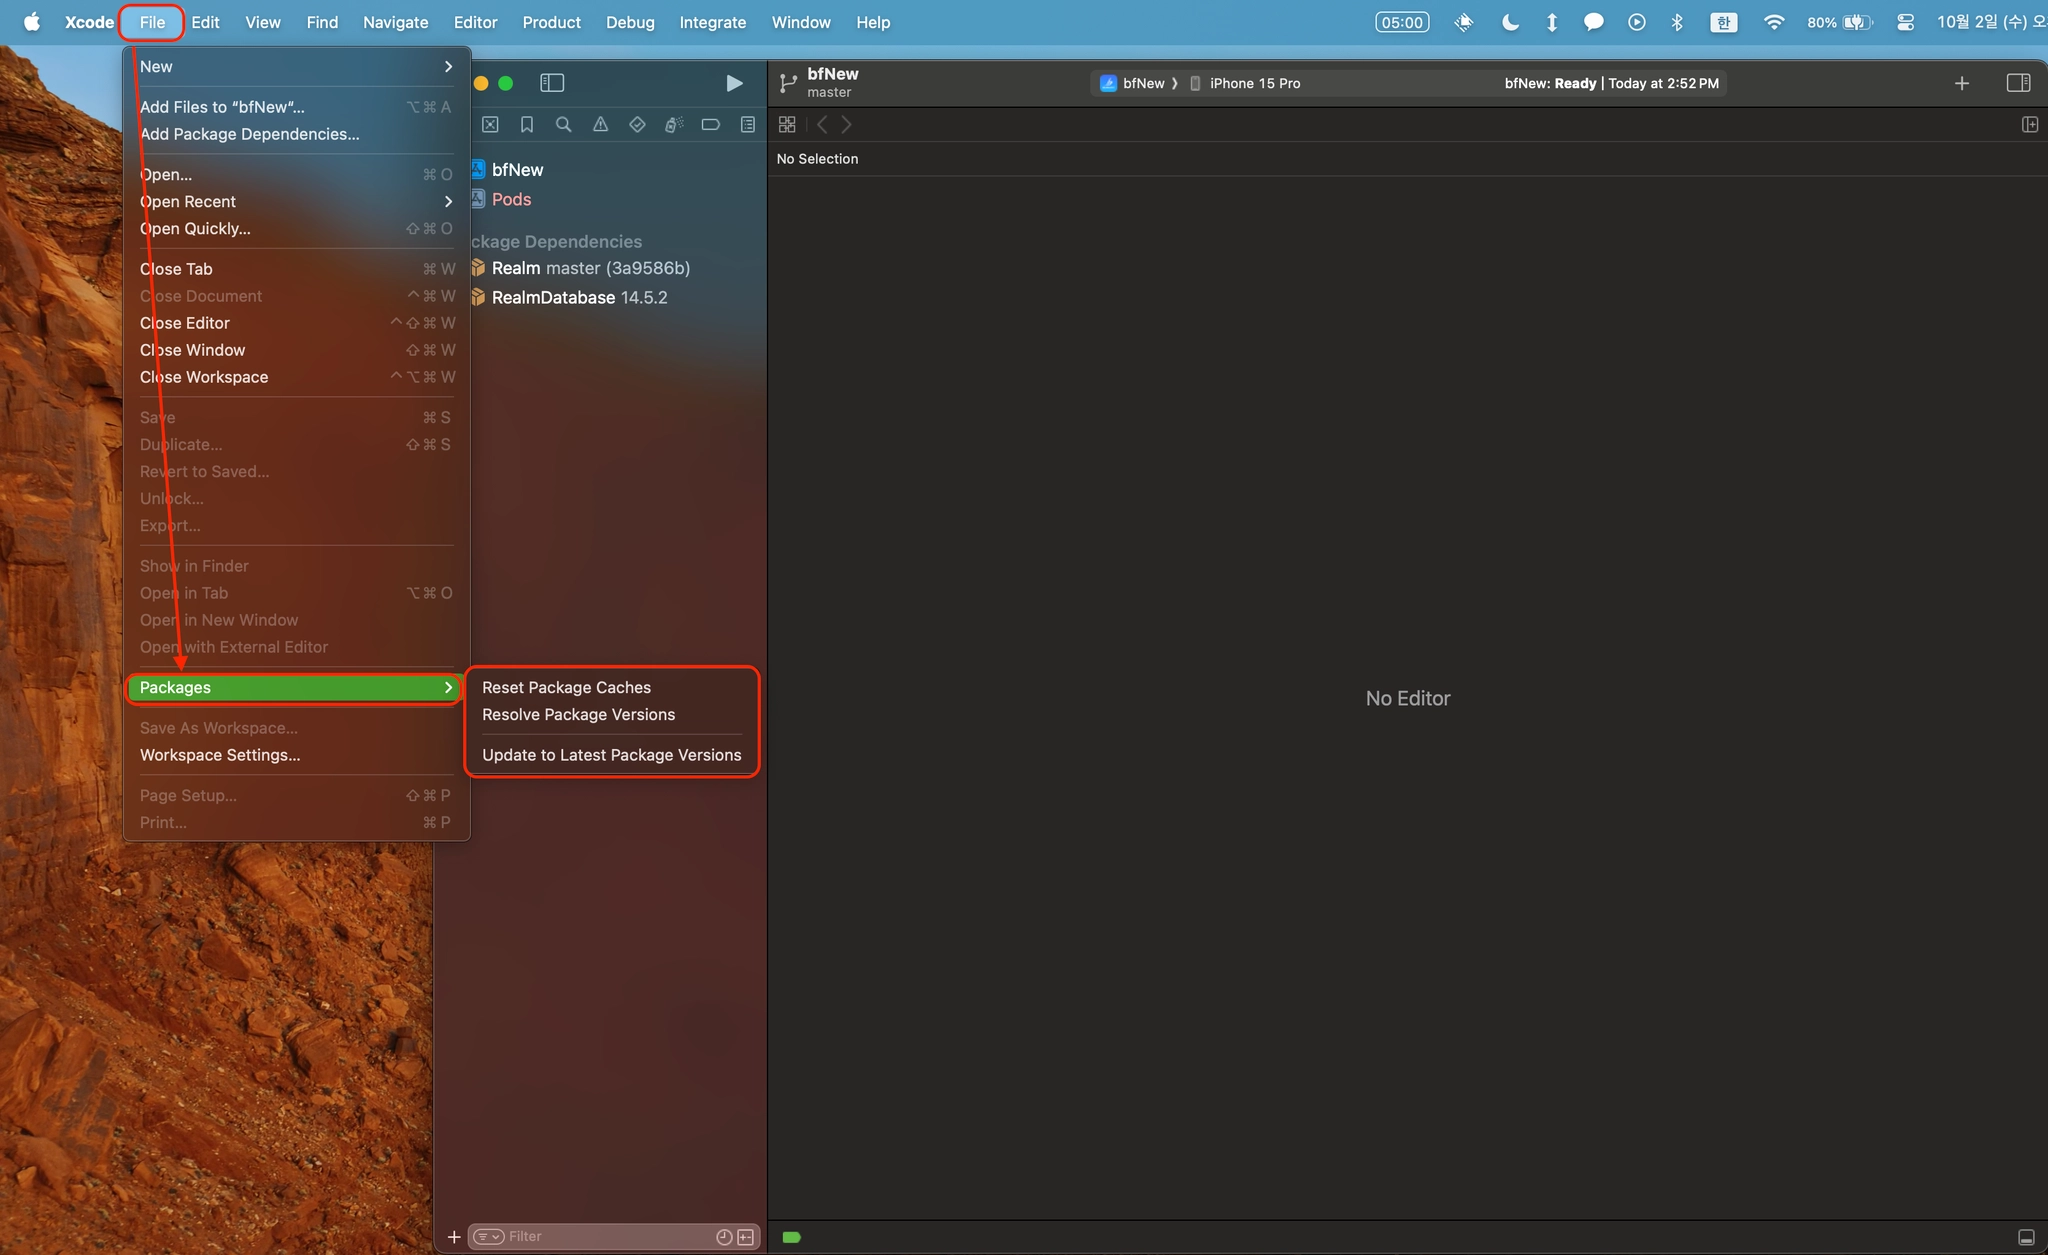Open the bfNew scheme selector
The image size is (2048, 1255).
click(1142, 83)
